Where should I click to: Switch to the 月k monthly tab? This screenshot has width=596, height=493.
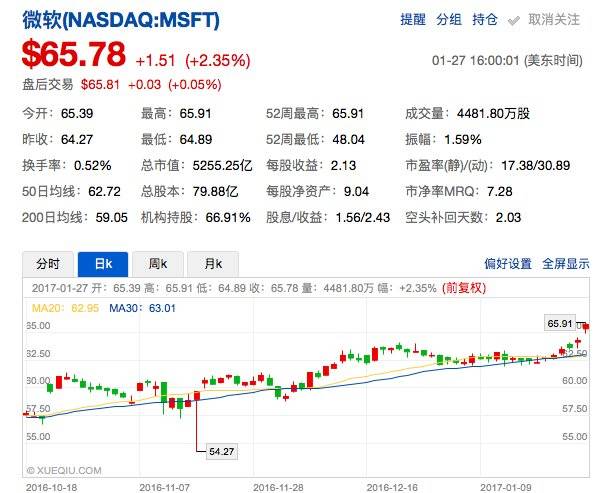pos(213,264)
